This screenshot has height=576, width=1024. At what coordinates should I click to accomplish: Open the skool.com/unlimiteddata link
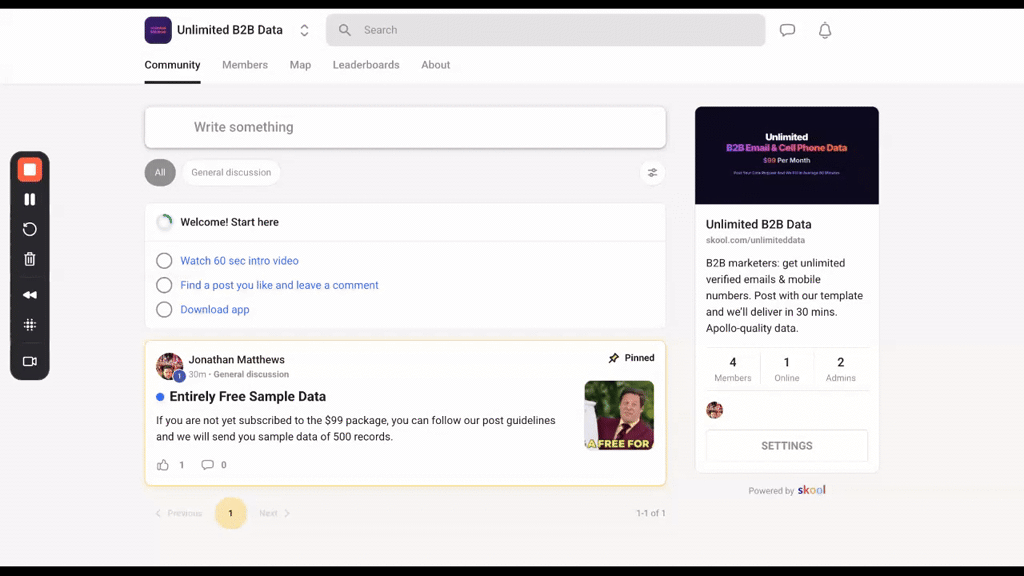click(x=755, y=240)
